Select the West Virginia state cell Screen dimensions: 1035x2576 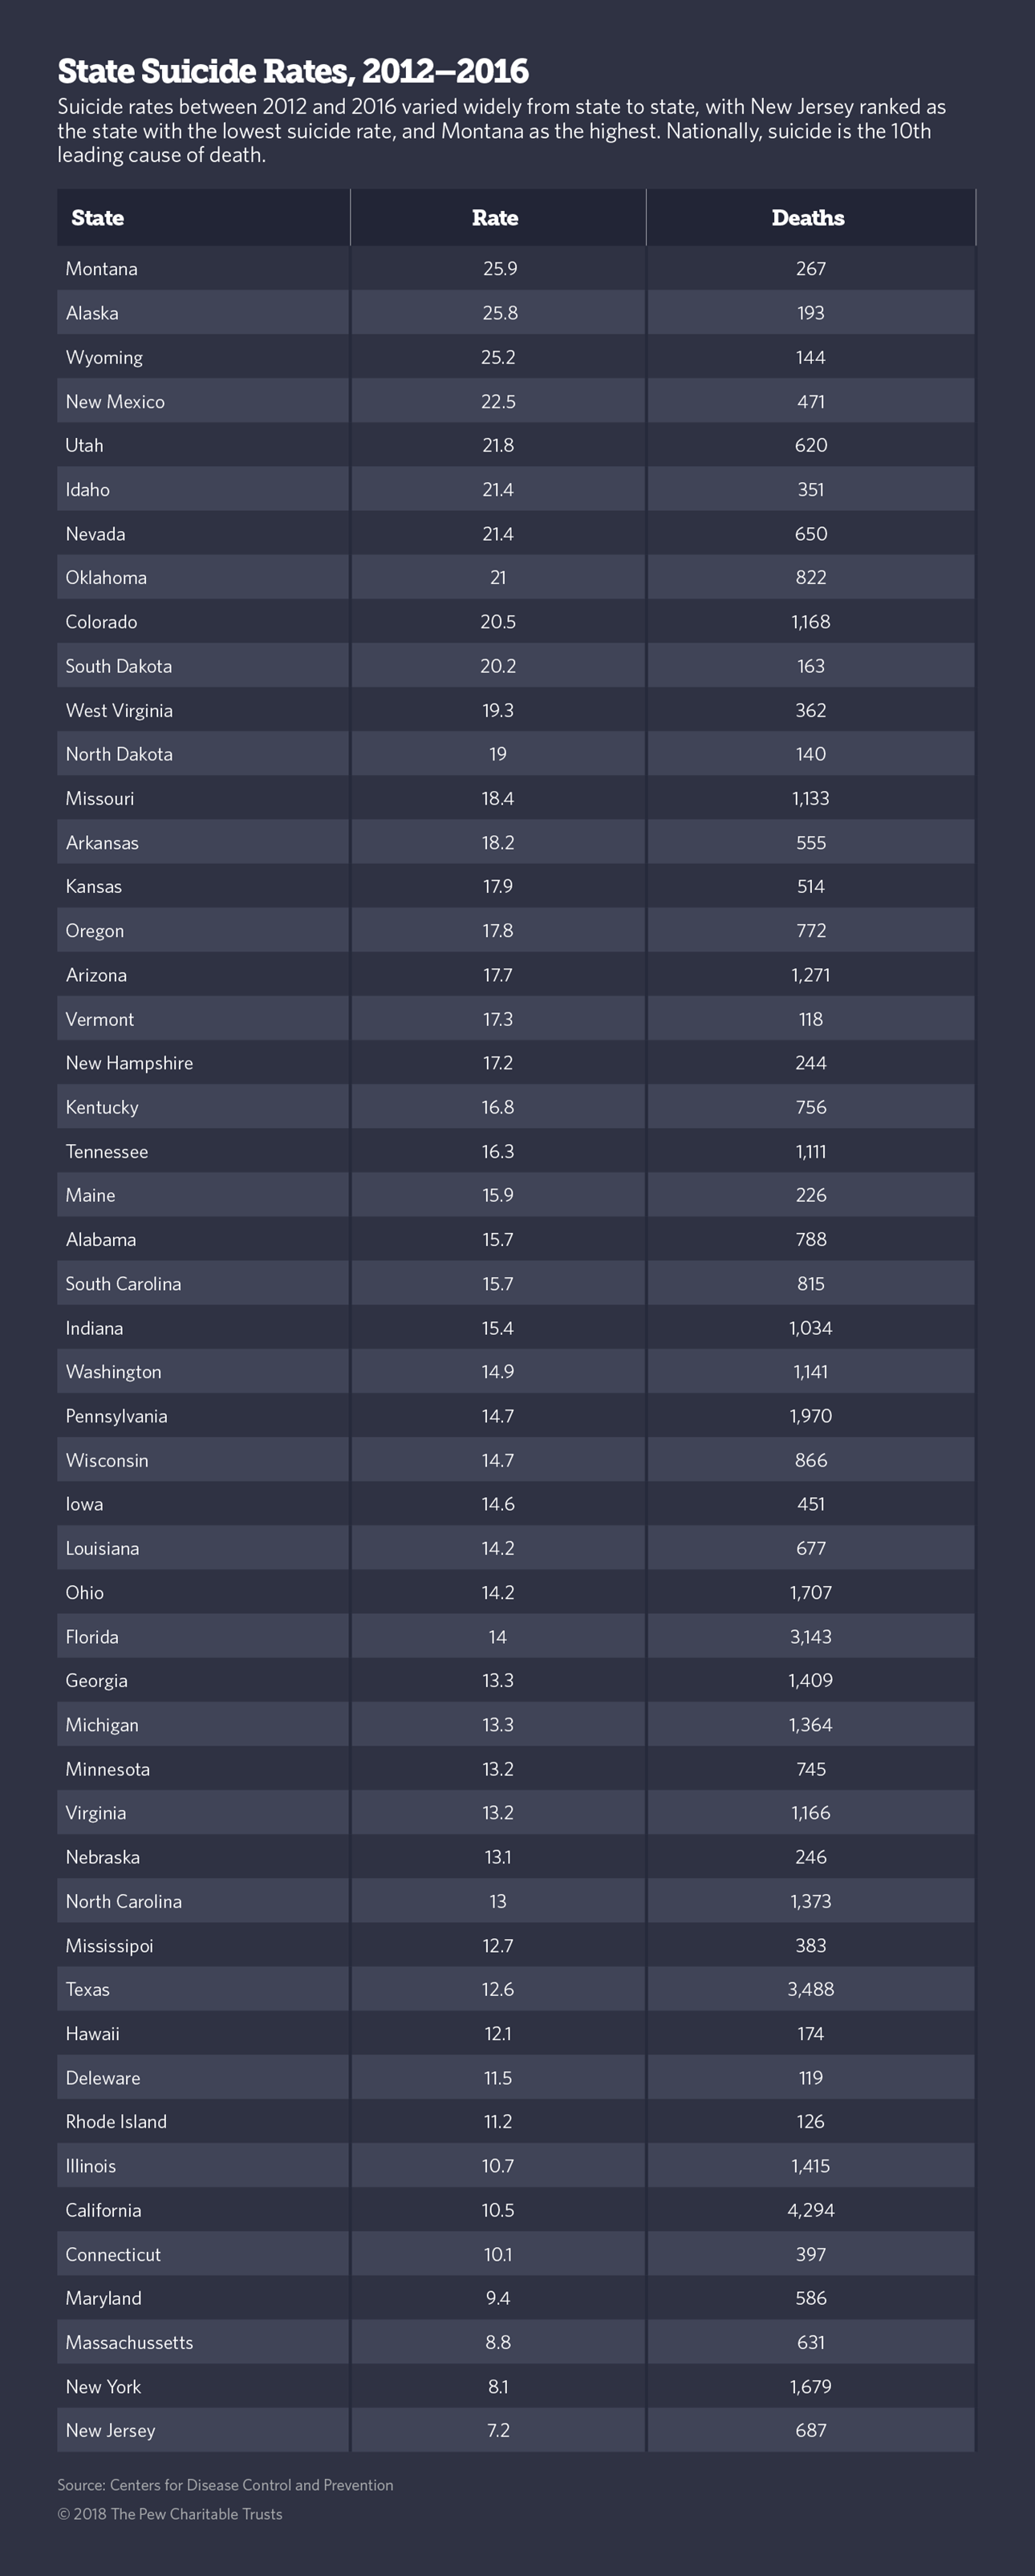click(x=119, y=711)
